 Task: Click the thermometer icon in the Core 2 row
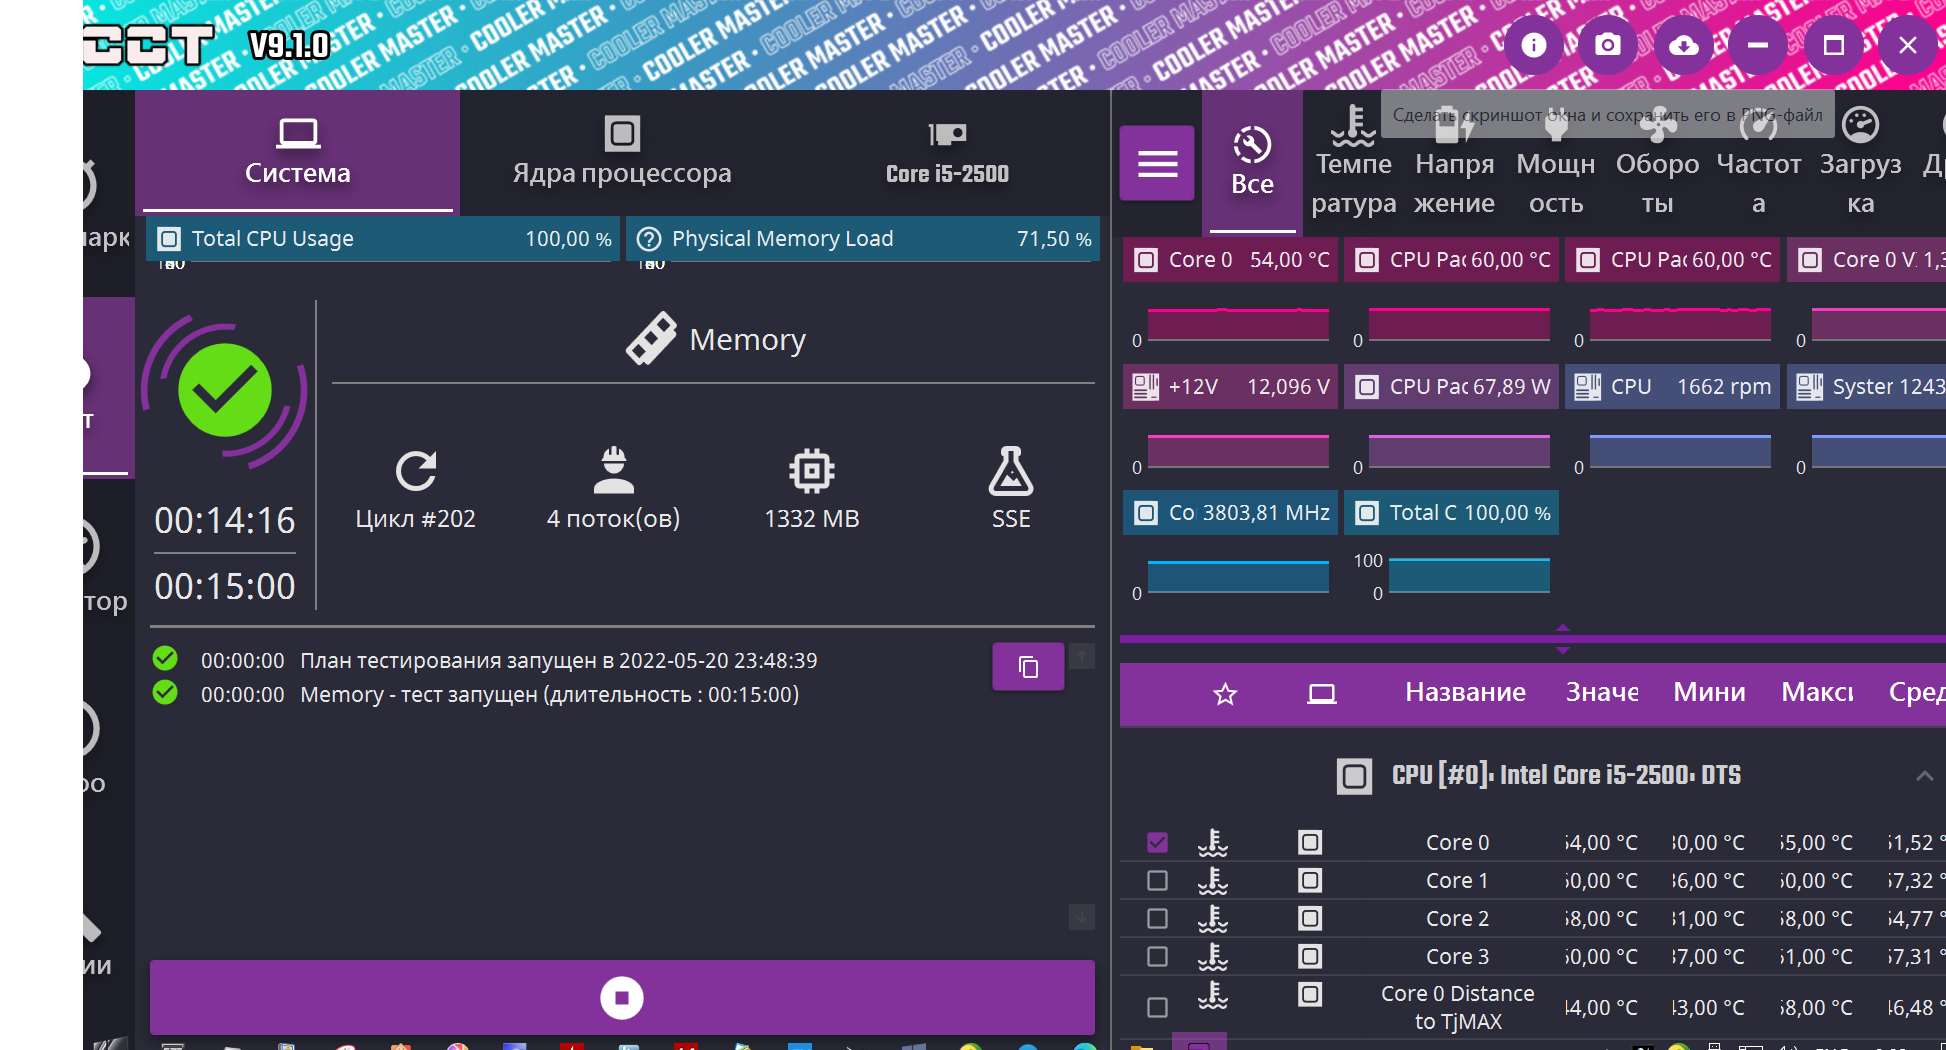pyautogui.click(x=1213, y=919)
